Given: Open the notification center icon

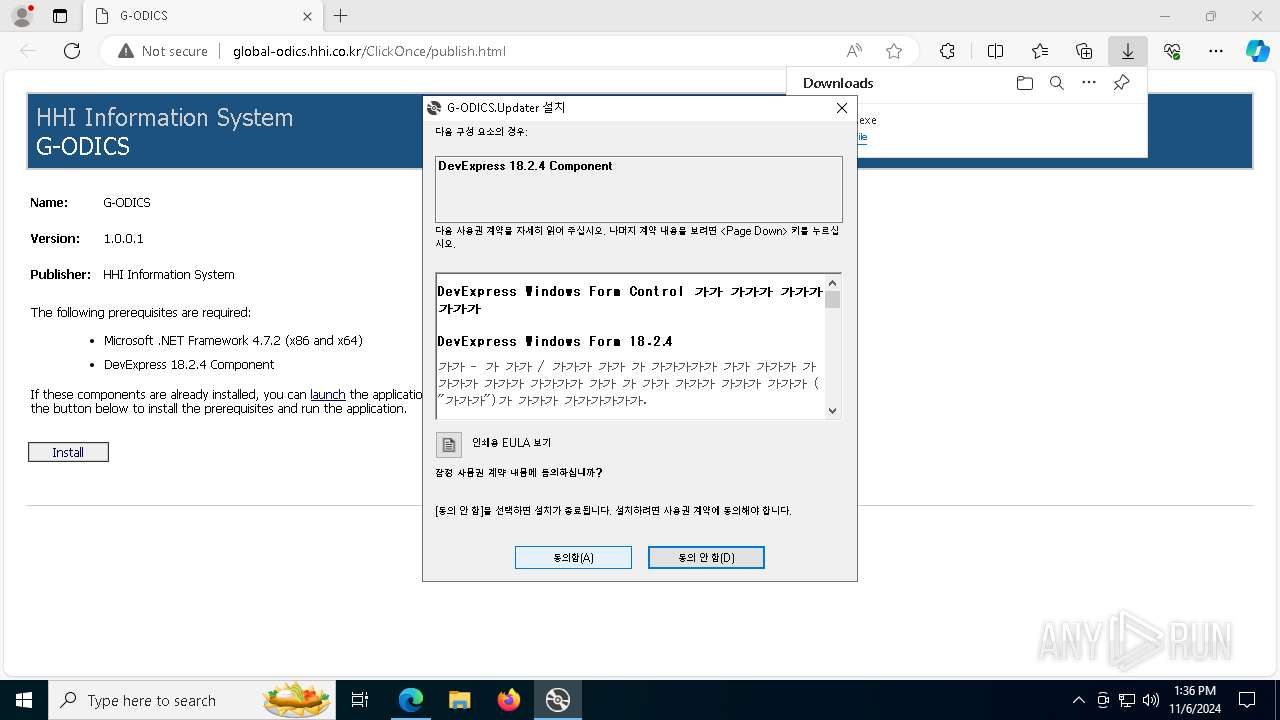Looking at the screenshot, I should [x=1247, y=700].
